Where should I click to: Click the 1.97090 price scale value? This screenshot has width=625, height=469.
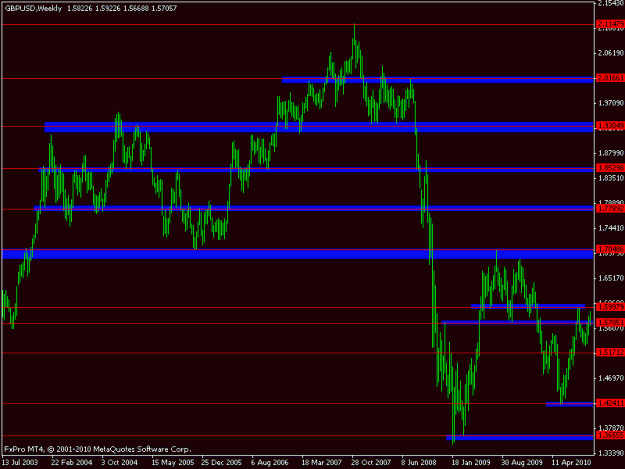pyautogui.click(x=611, y=103)
